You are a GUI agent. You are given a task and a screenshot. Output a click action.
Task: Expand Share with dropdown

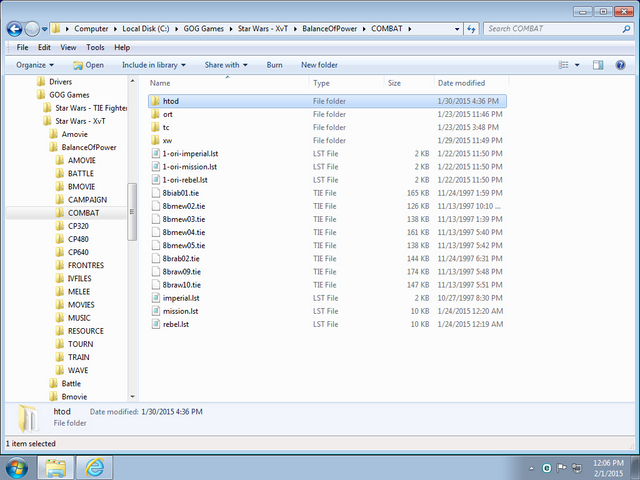pos(226,65)
